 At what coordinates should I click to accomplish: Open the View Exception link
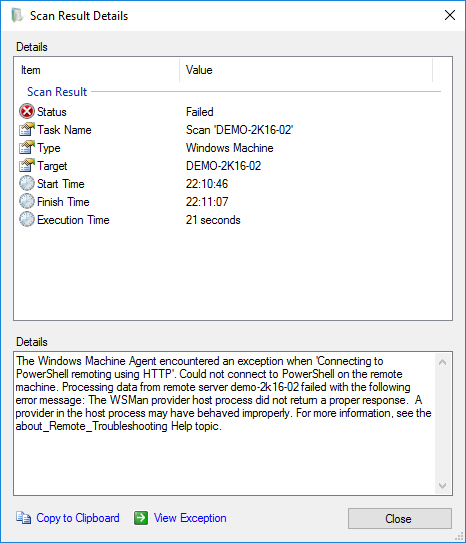[x=190, y=518]
